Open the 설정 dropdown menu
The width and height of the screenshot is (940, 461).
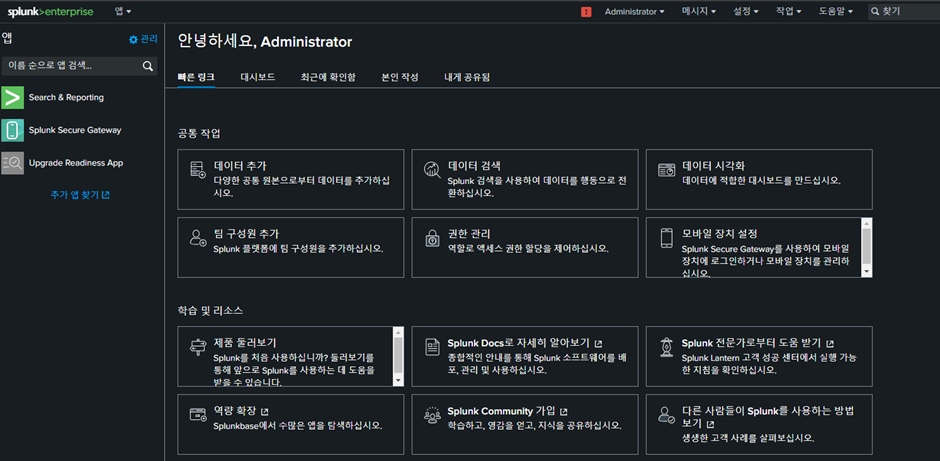tap(746, 11)
